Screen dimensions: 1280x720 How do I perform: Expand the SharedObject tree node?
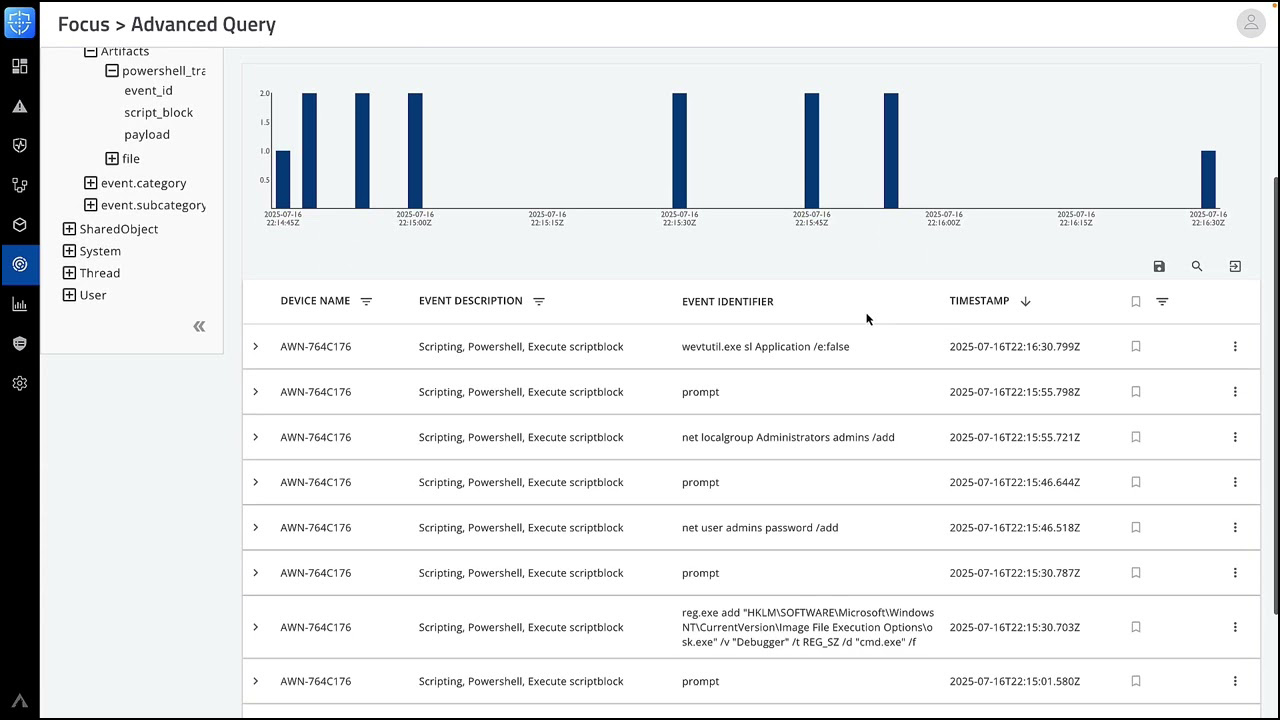tap(69, 229)
